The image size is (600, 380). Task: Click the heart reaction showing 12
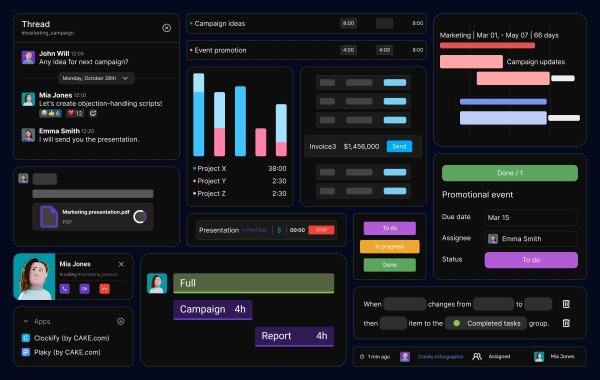[x=75, y=113]
